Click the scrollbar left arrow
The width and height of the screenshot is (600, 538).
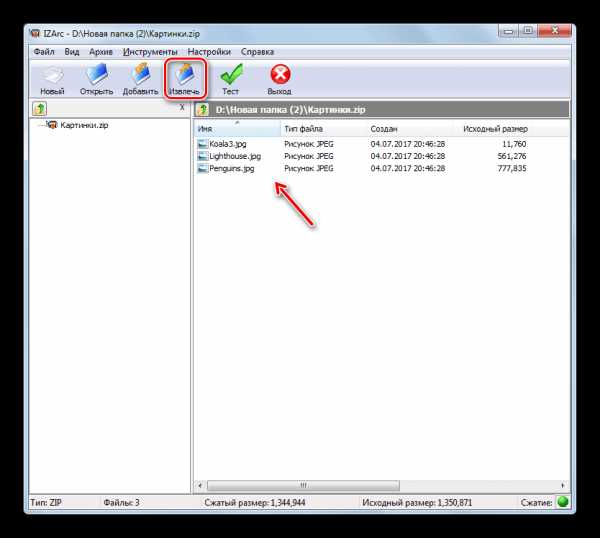200,485
